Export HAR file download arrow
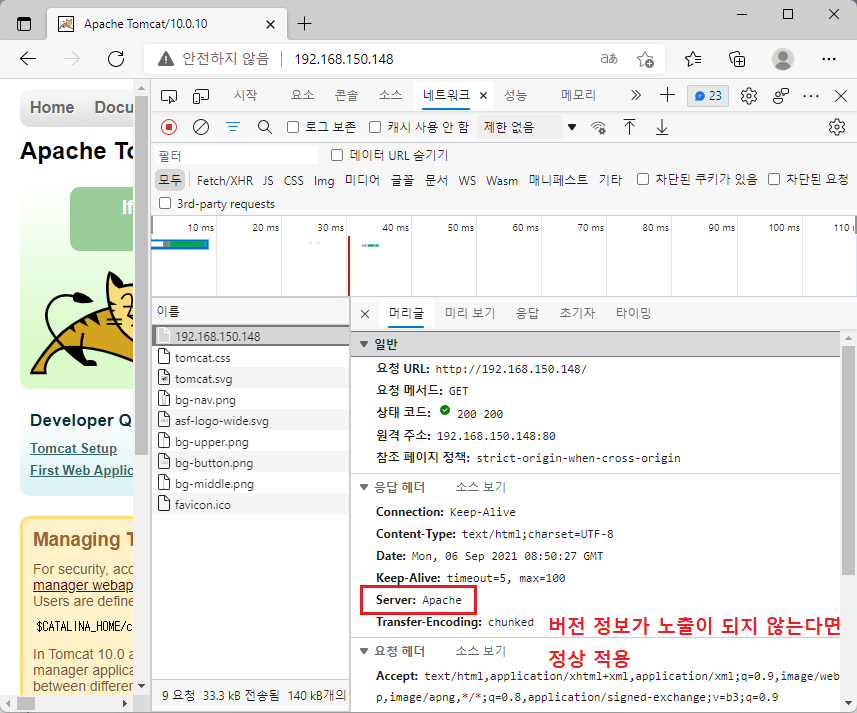This screenshot has height=713, width=857. pyautogui.click(x=662, y=127)
